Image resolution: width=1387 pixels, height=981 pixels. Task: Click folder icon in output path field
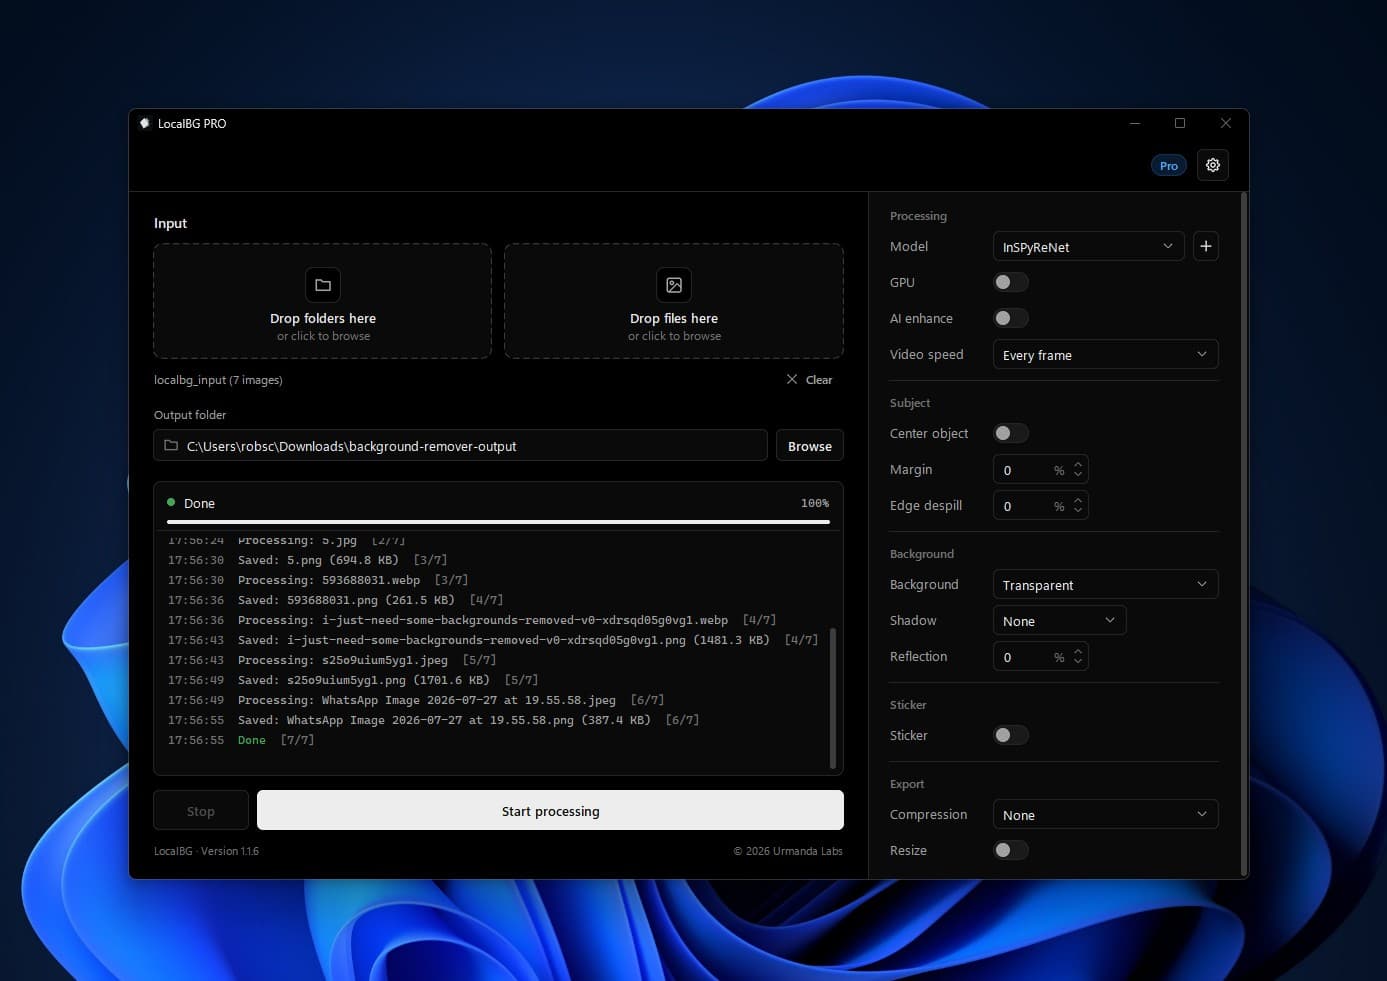pyautogui.click(x=171, y=446)
